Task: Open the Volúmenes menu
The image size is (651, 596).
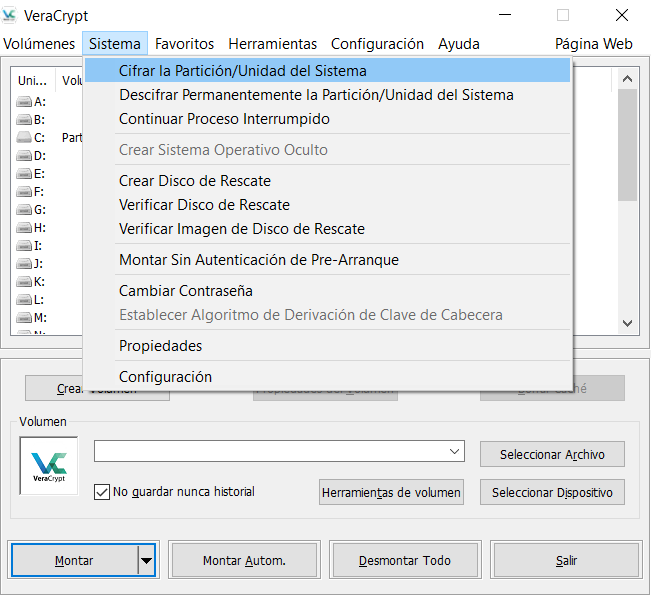Action: 39,44
